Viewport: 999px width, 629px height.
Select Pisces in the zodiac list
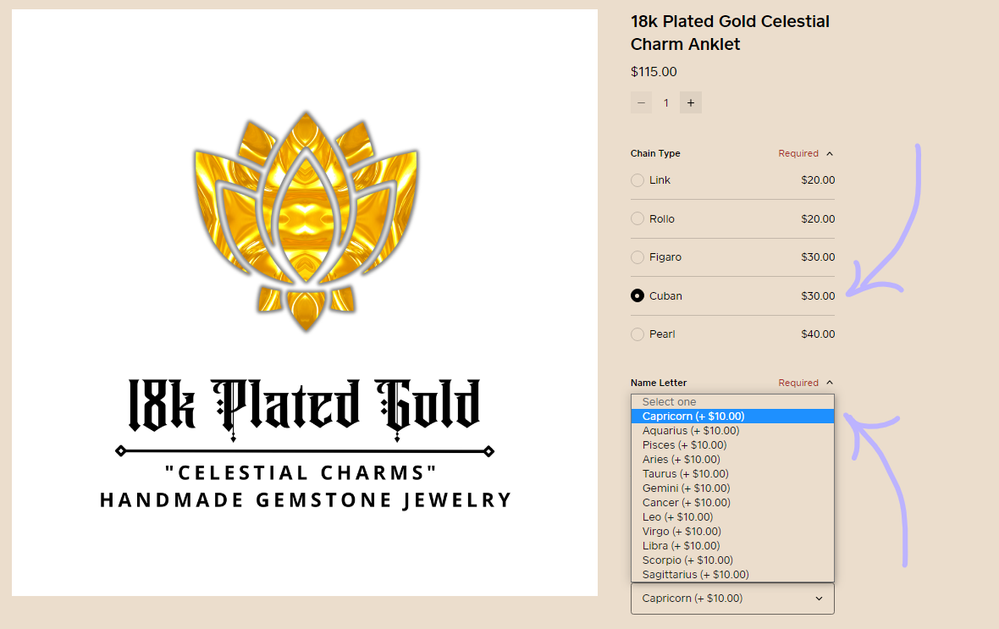[684, 445]
